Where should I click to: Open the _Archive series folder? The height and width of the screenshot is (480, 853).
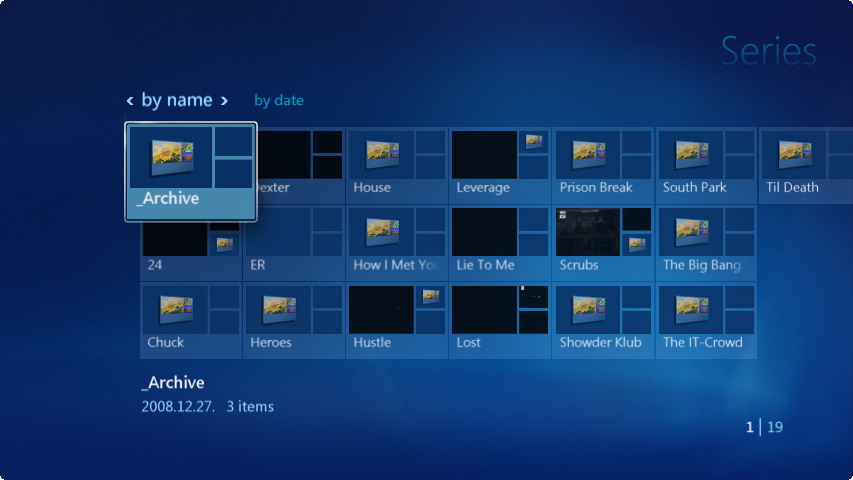(190, 171)
